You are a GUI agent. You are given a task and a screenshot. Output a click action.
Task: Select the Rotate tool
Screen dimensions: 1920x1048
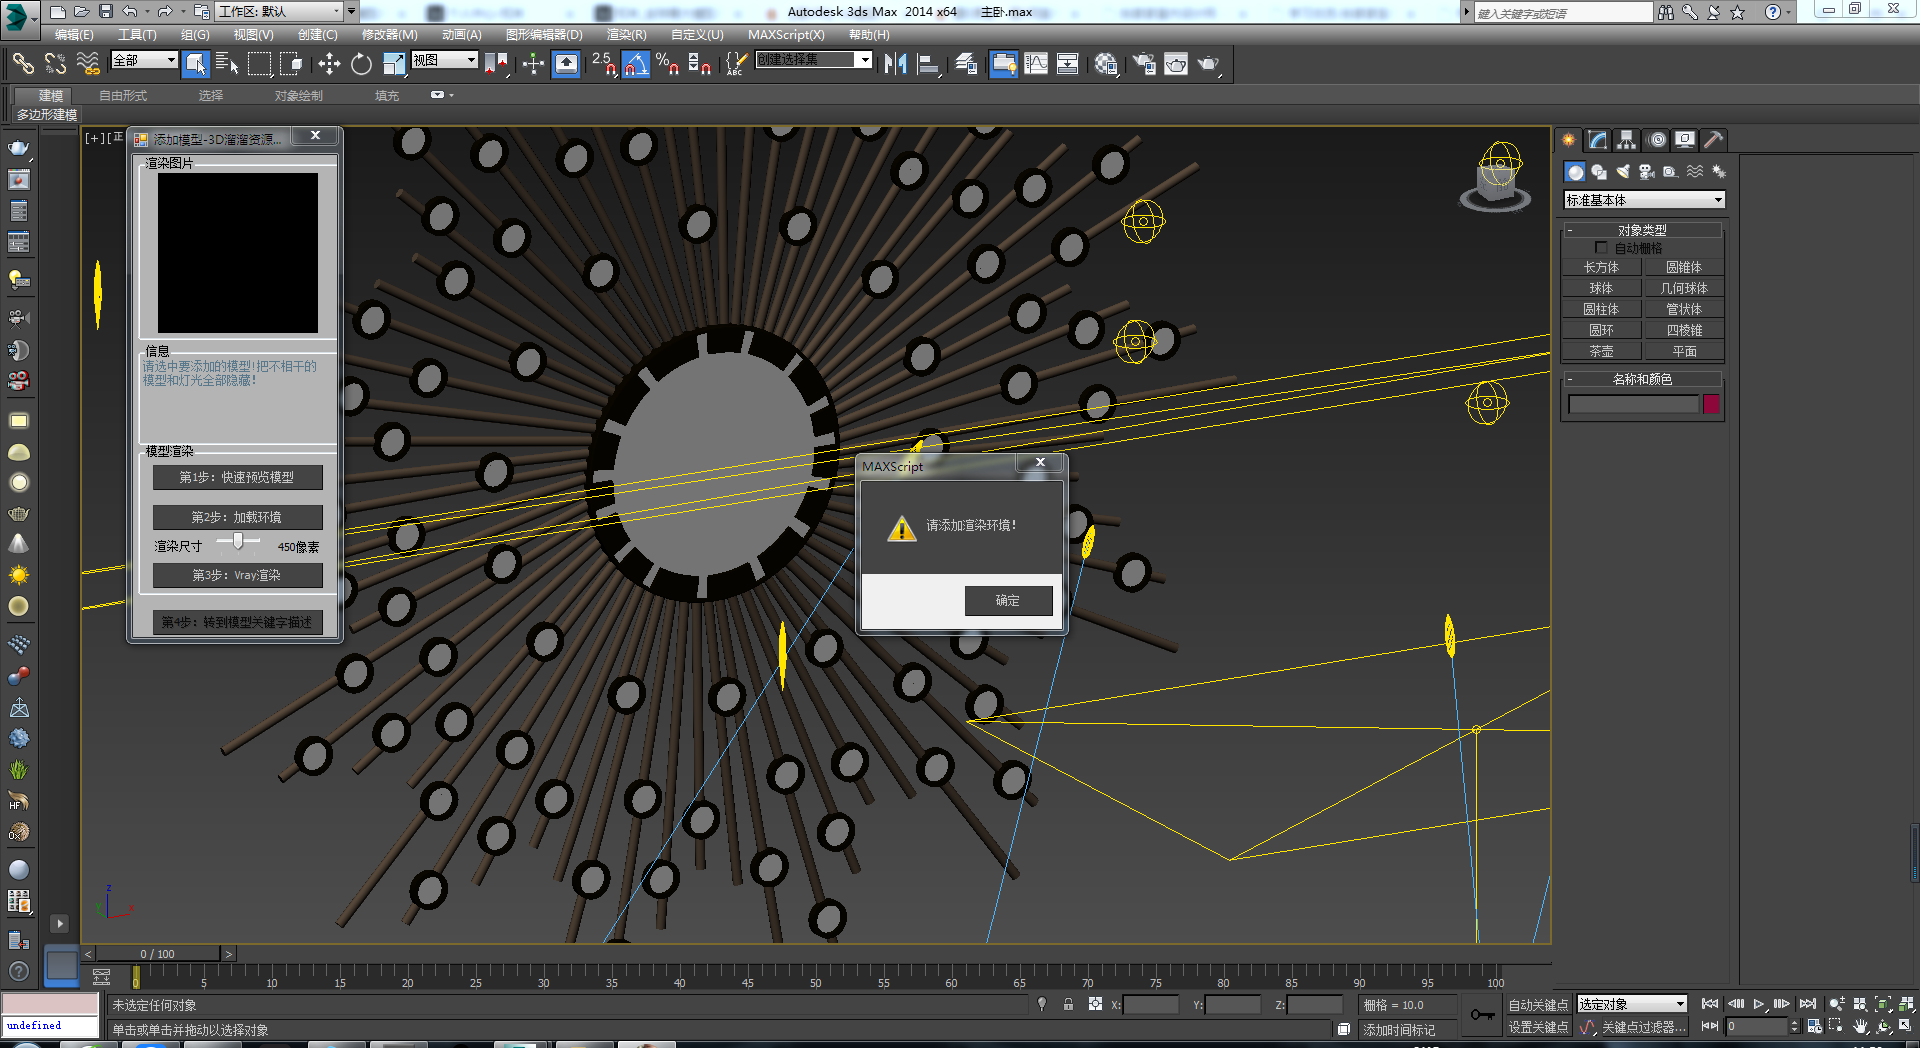(361, 64)
